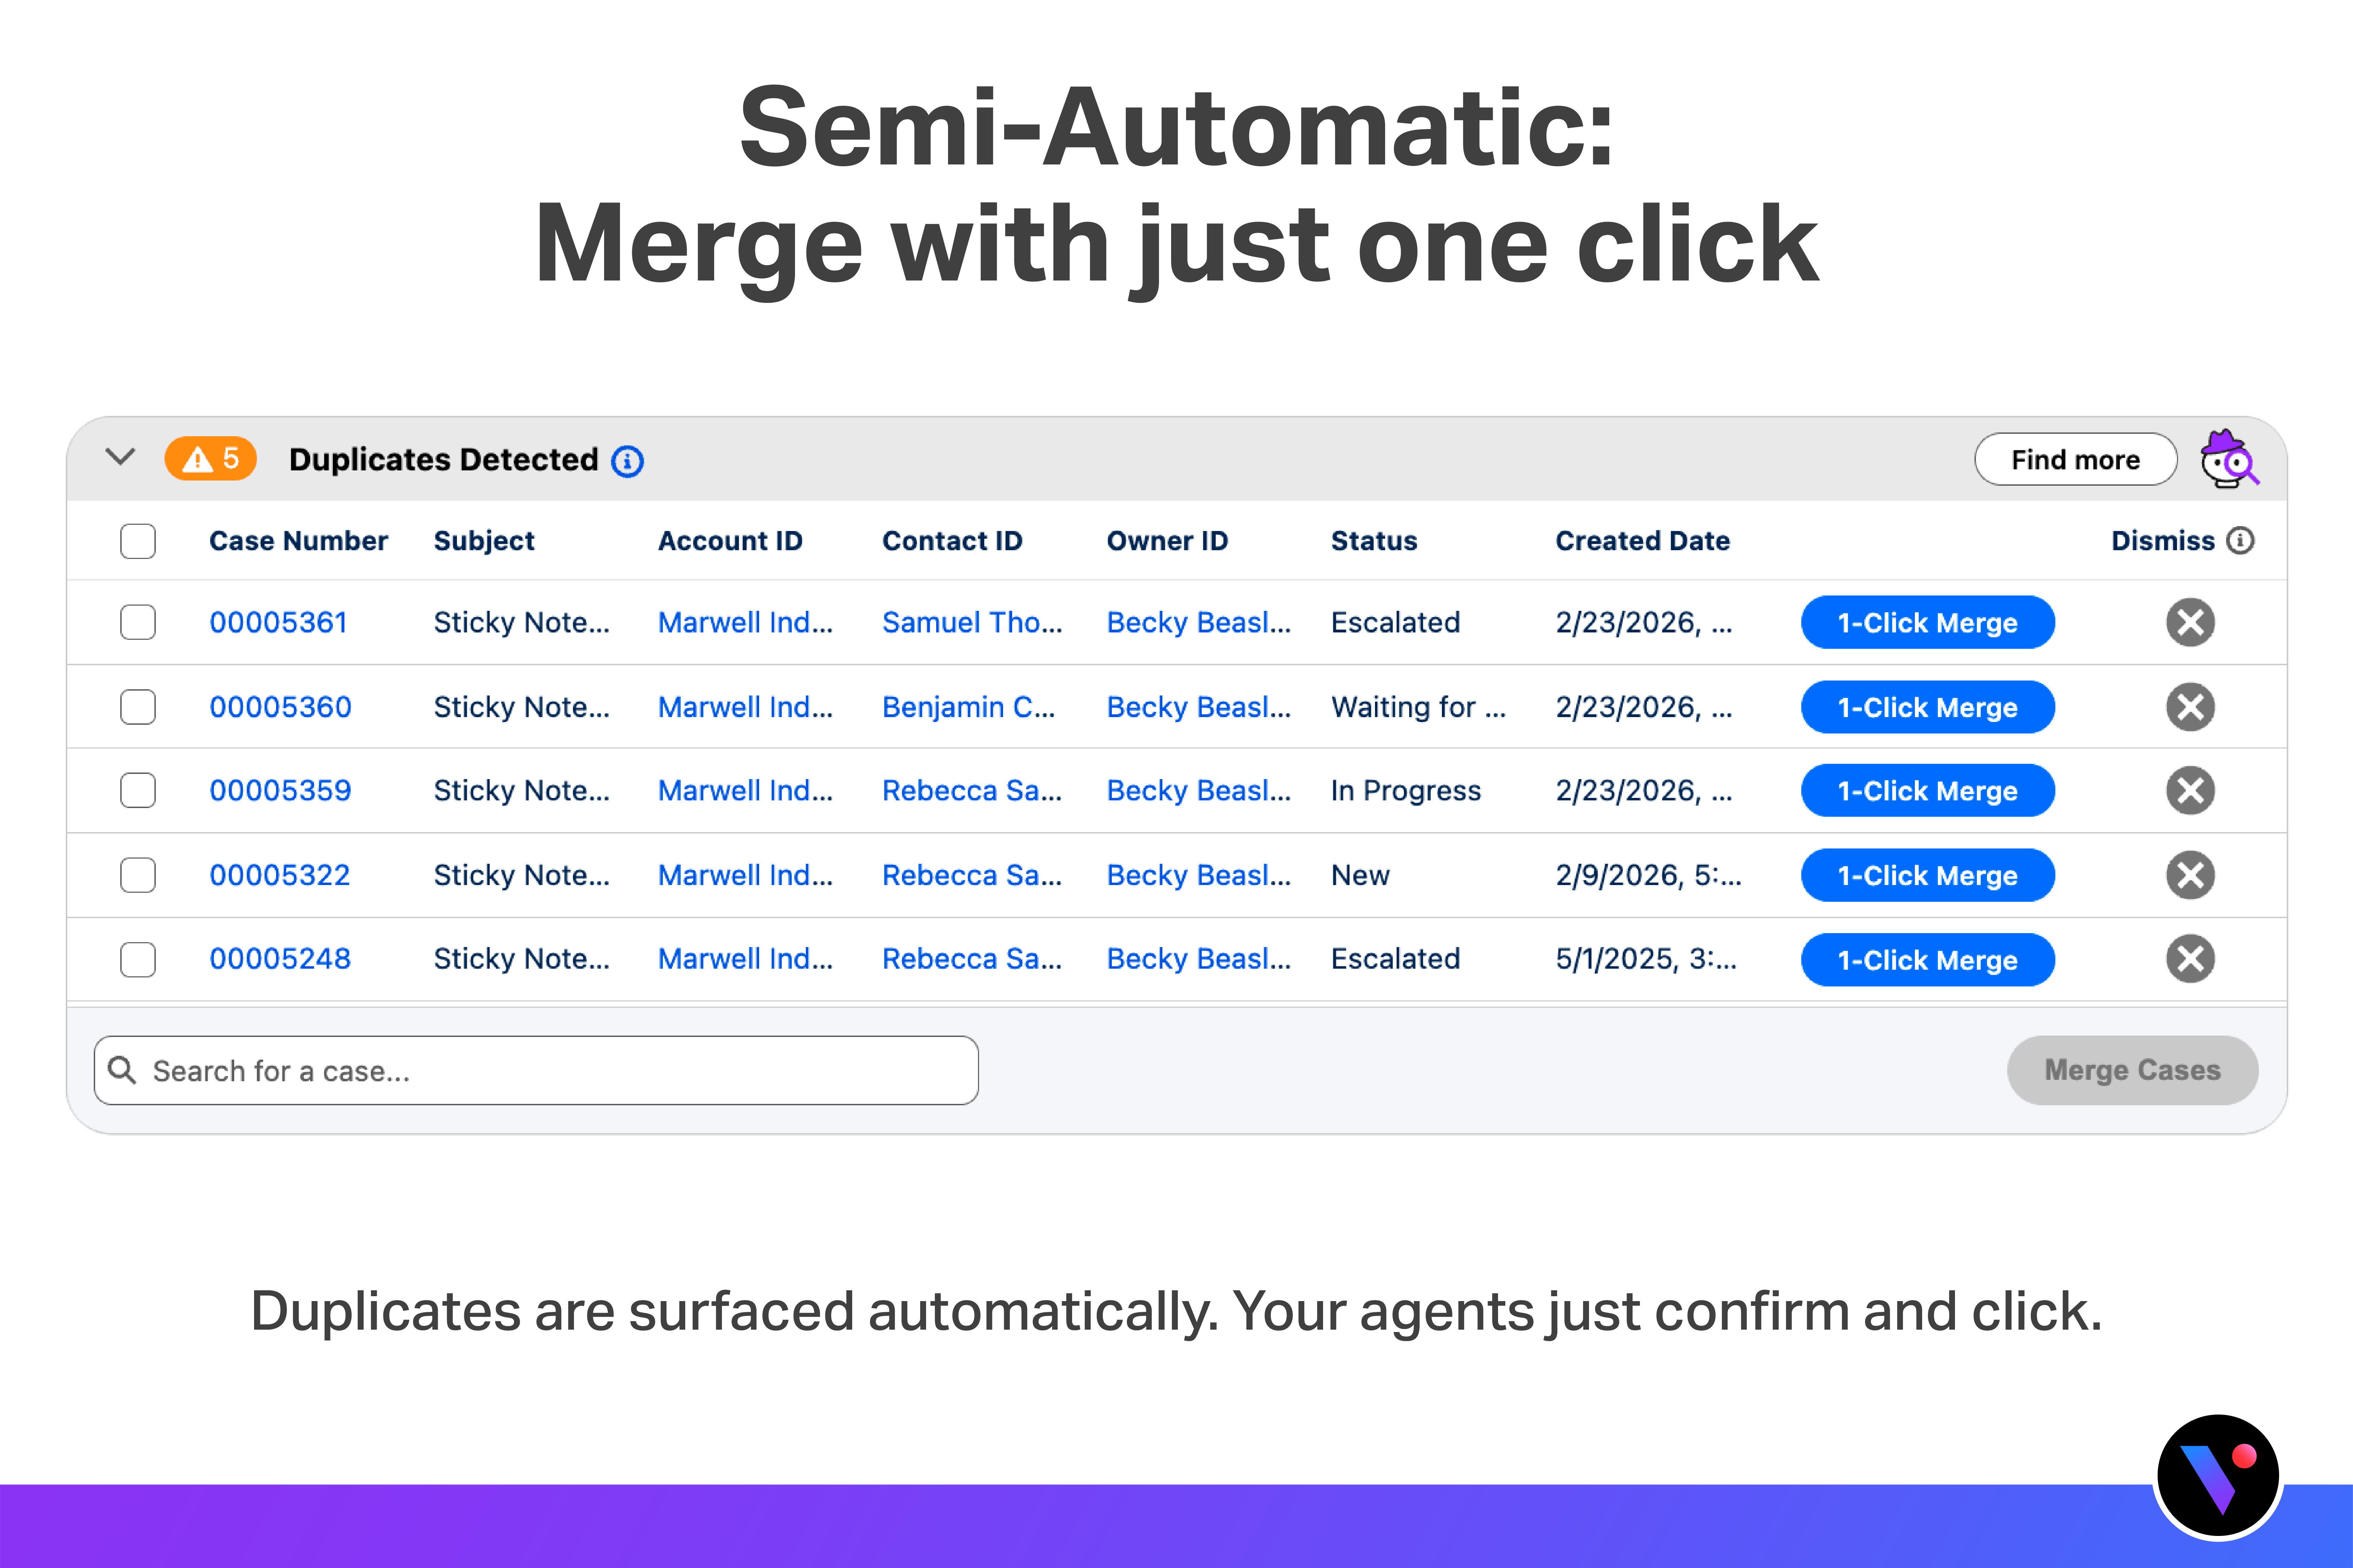
Task: Open case number 00005359 link
Action: (280, 791)
